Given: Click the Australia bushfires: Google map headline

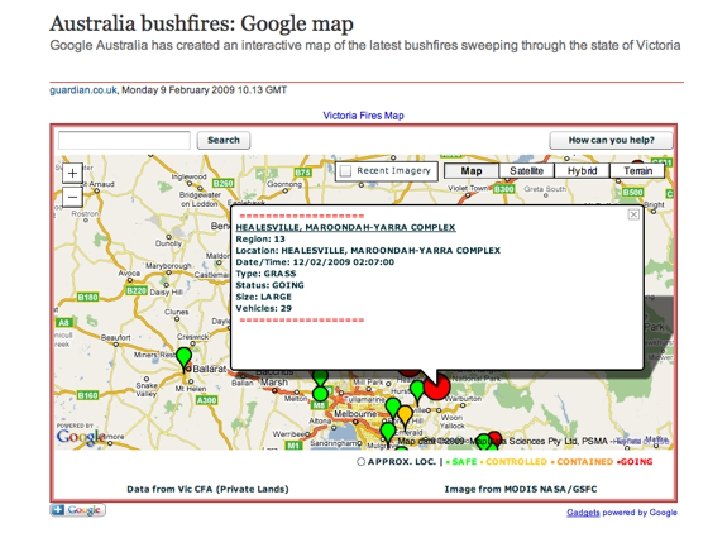Looking at the screenshot, I should (202, 24).
